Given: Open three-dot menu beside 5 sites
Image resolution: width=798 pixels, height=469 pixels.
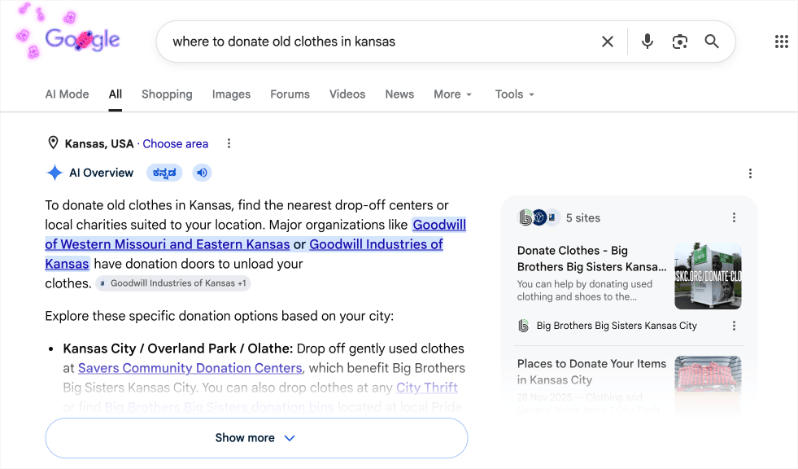Looking at the screenshot, I should (x=734, y=218).
